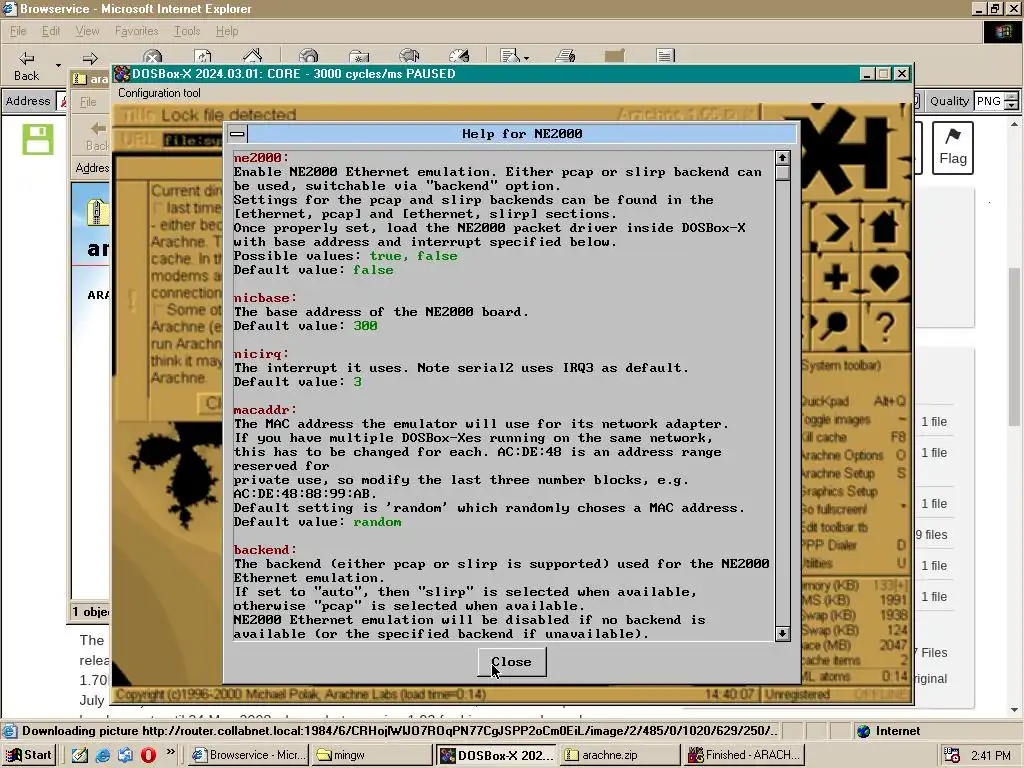This screenshot has width=1024, height=768.
Task: Click the taskbar clock 2:41 PM
Action: pos(991,755)
